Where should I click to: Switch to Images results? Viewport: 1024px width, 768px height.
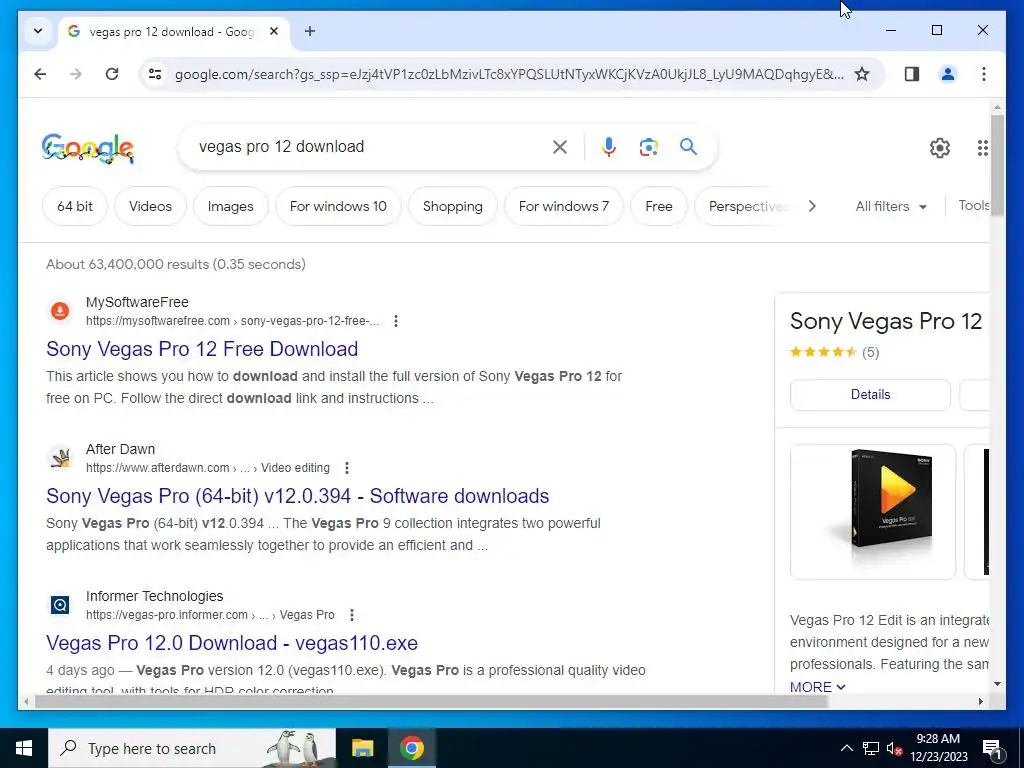coord(231,206)
